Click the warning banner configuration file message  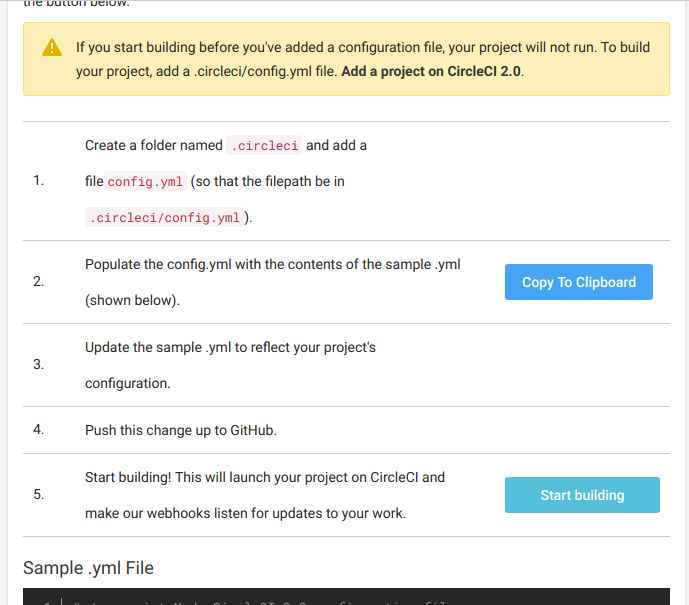pos(363,59)
